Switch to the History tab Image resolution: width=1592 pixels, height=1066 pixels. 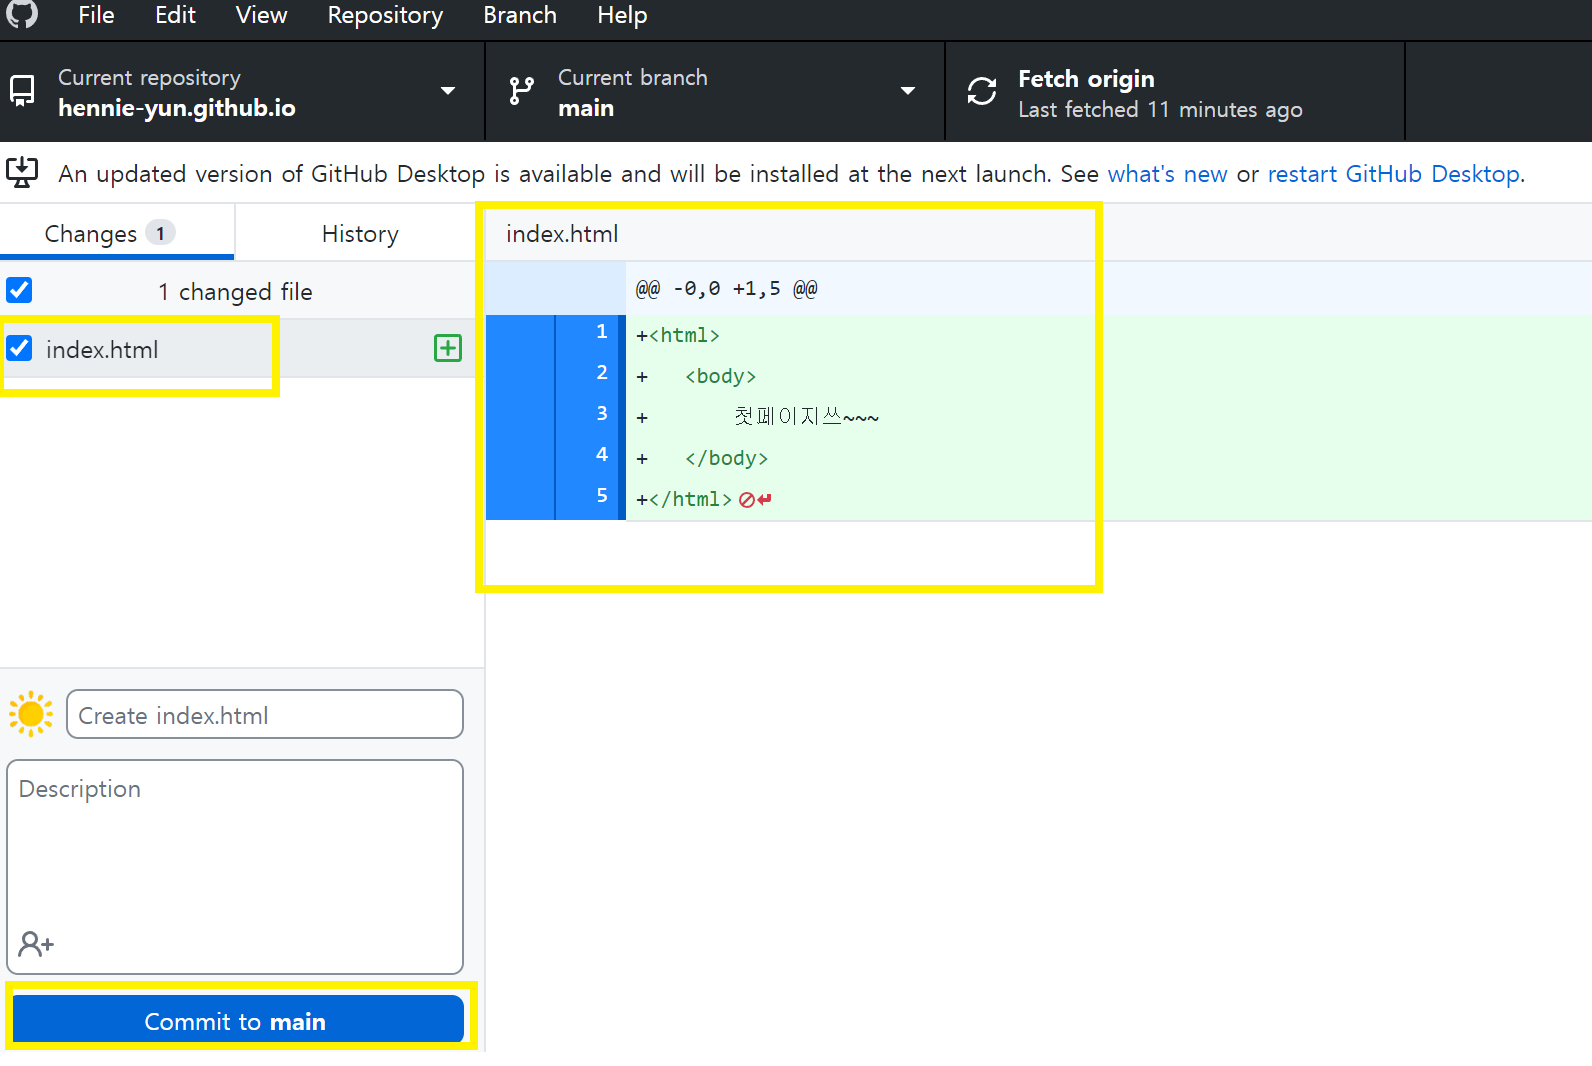tap(360, 233)
